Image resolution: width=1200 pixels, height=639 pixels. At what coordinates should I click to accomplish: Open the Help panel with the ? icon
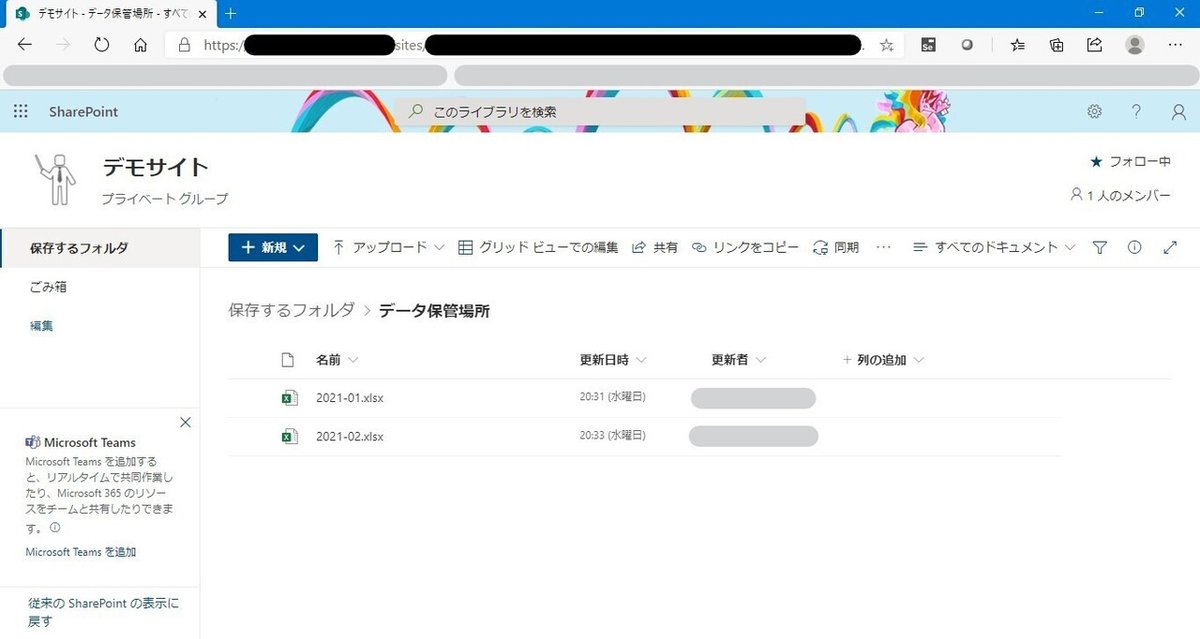coord(1136,111)
